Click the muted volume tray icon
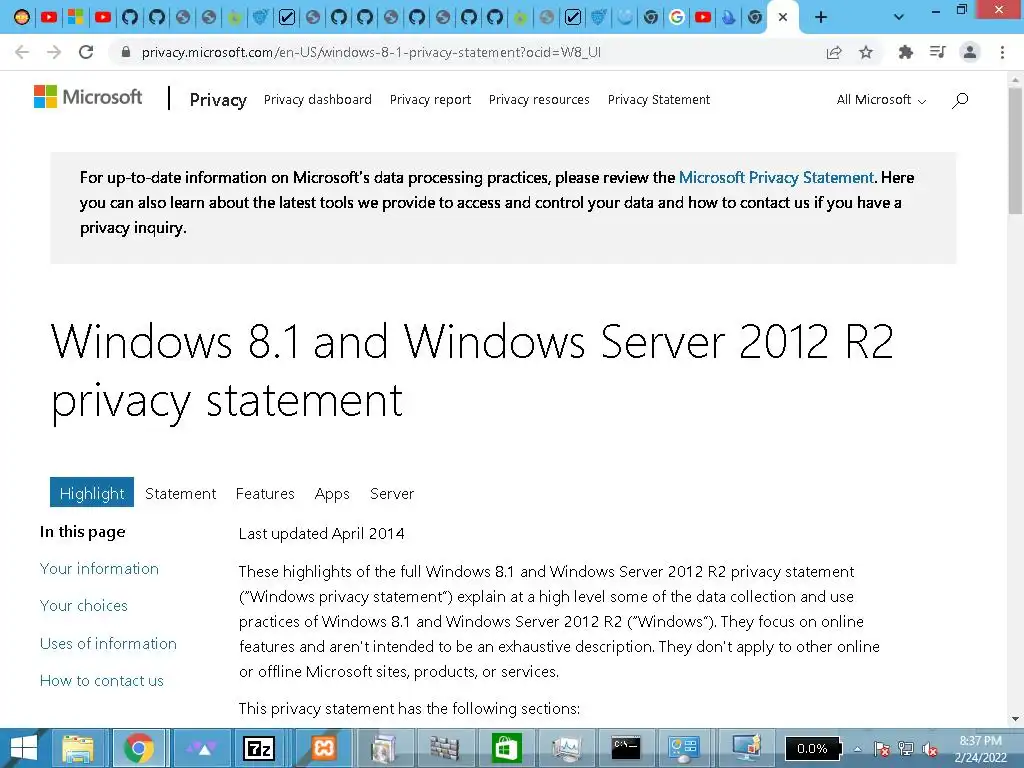This screenshot has width=1024, height=768. 930,749
